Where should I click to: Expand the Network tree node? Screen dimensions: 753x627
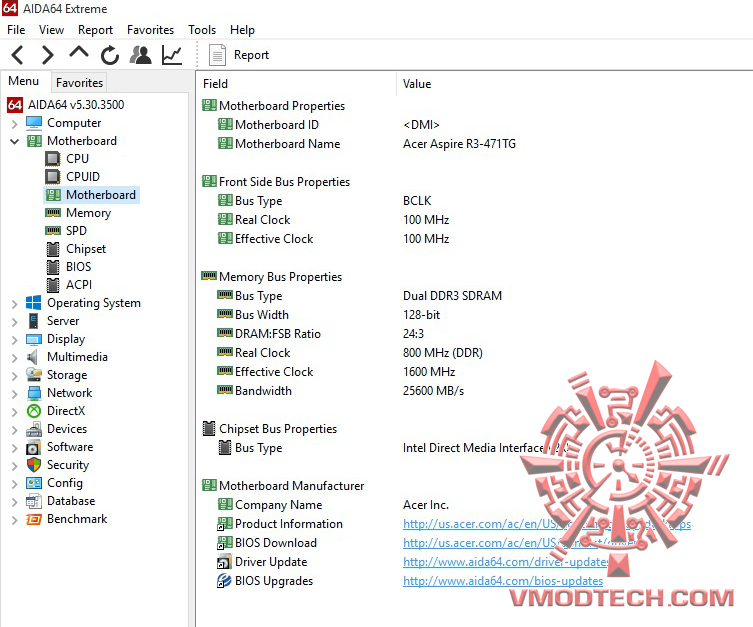(14, 394)
